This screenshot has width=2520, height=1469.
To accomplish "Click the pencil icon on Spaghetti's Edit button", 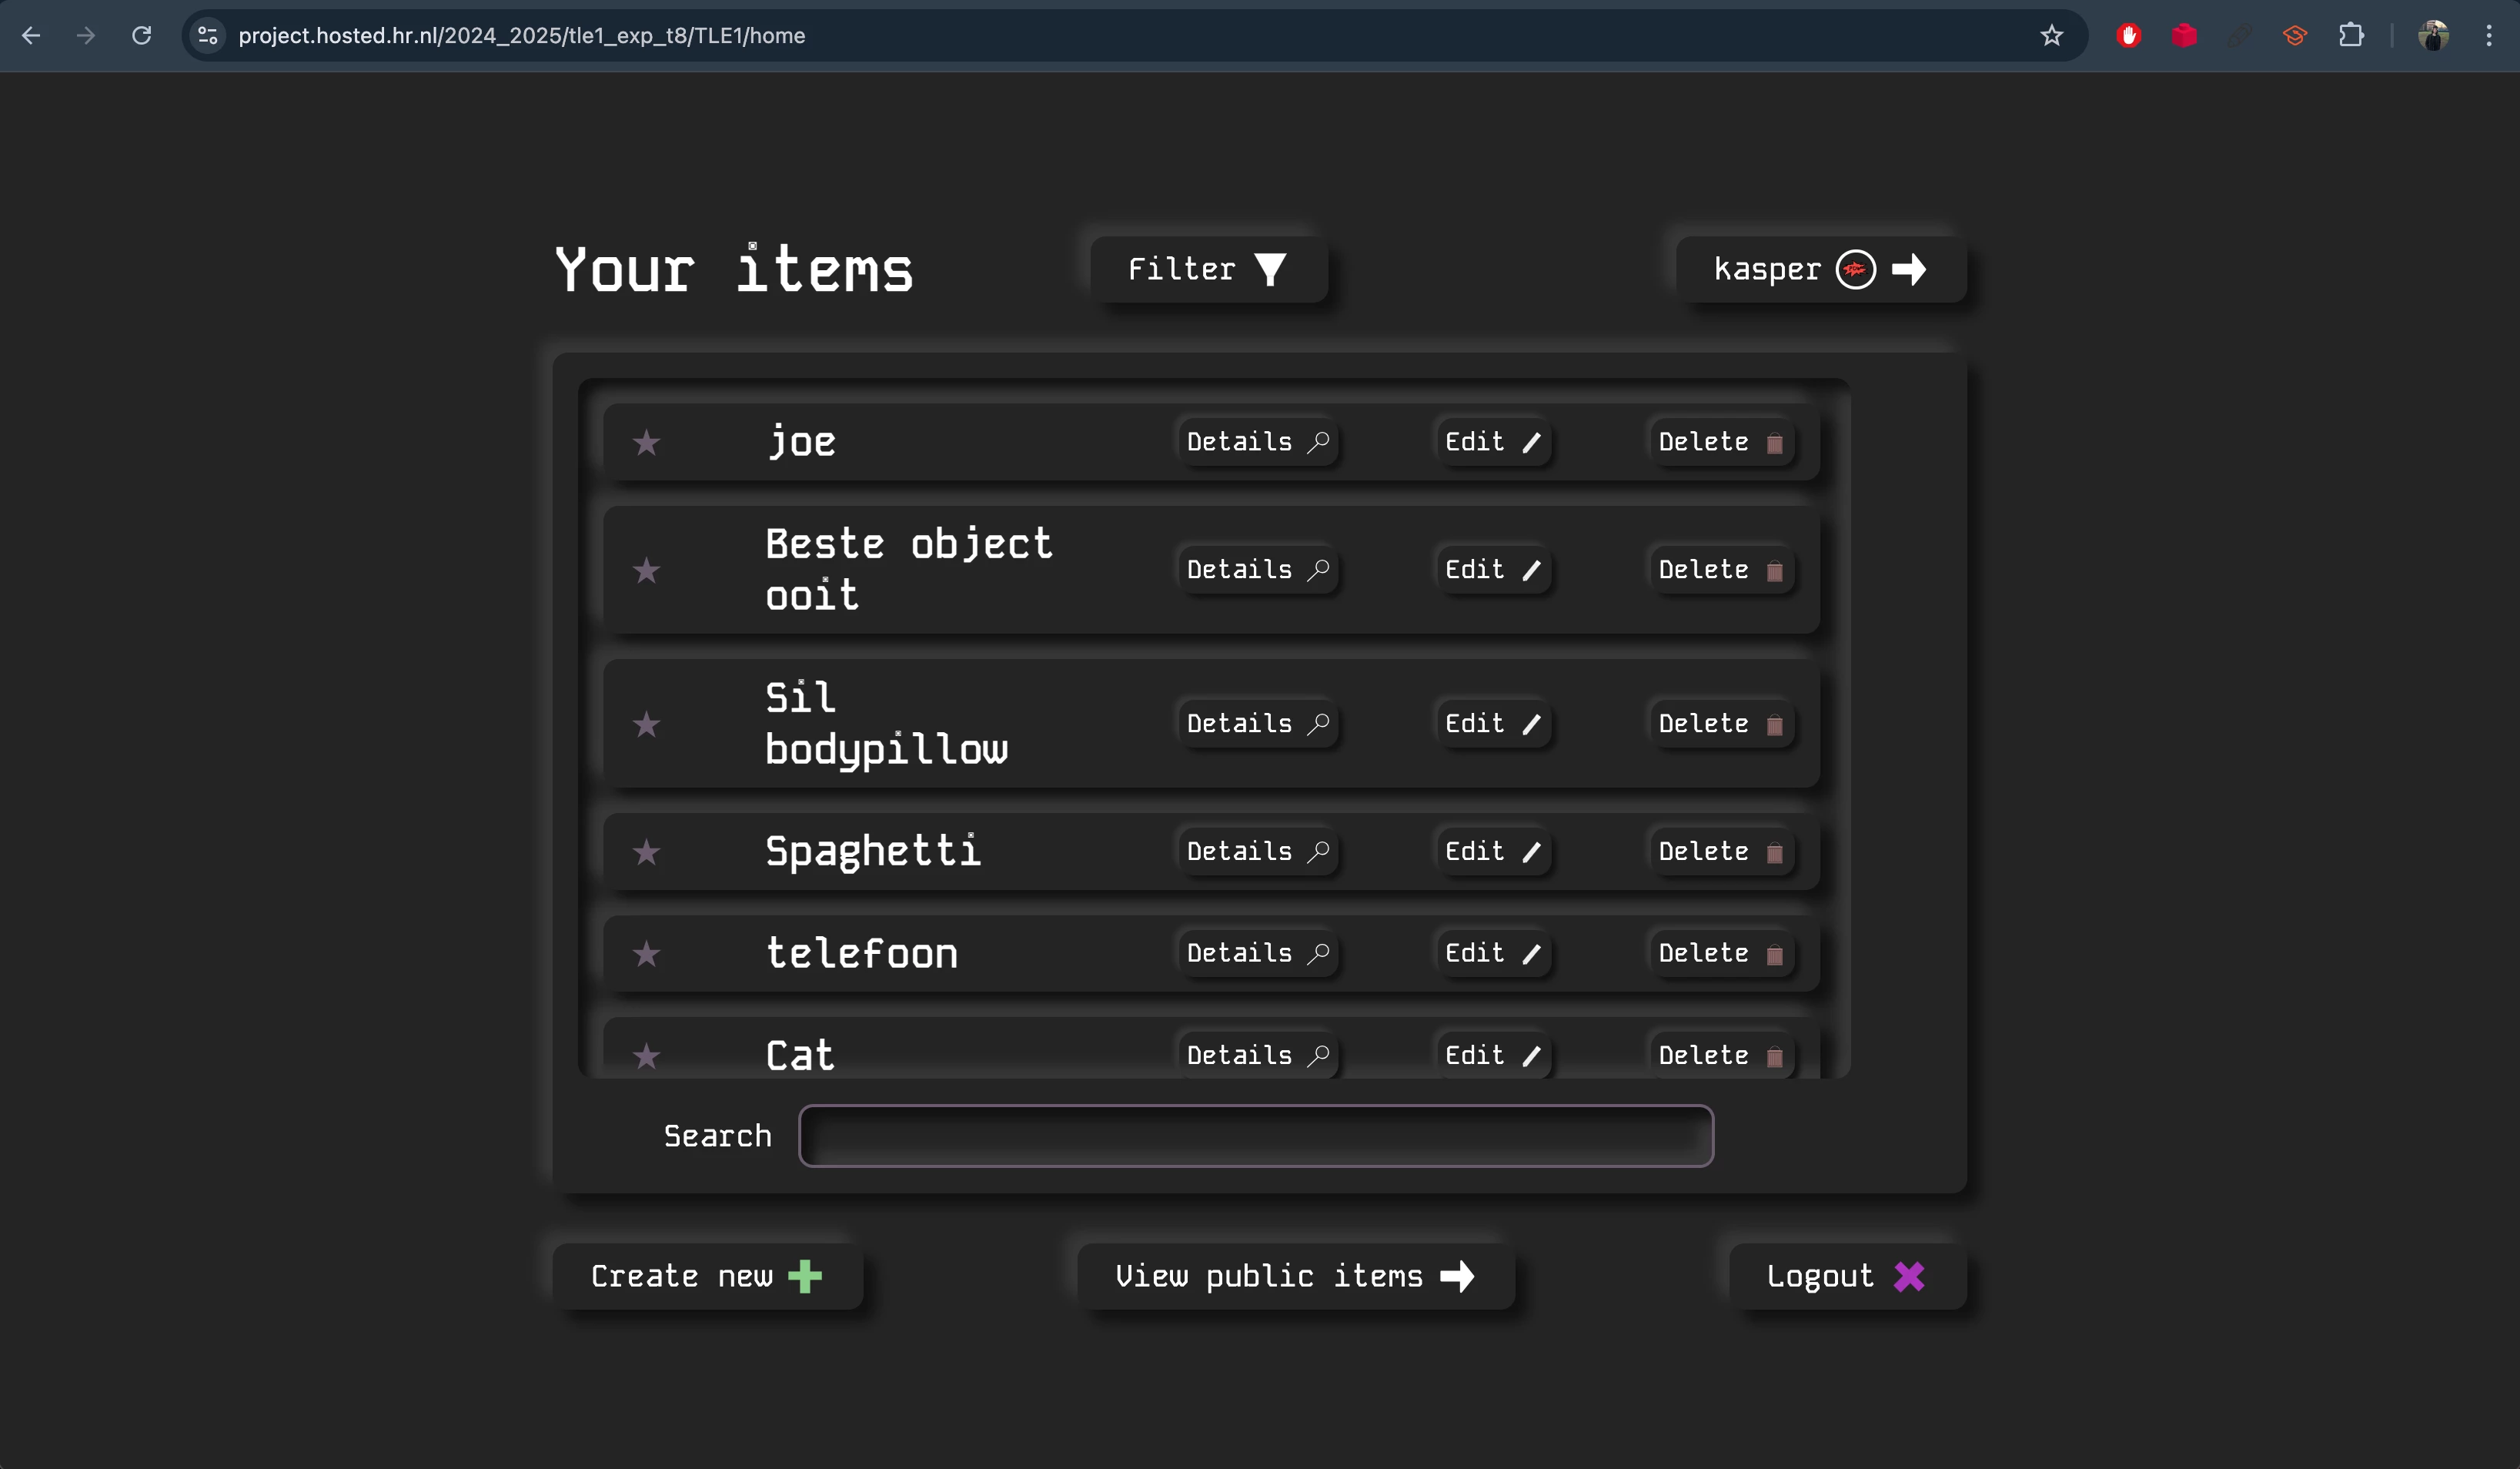I will tap(1532, 852).
